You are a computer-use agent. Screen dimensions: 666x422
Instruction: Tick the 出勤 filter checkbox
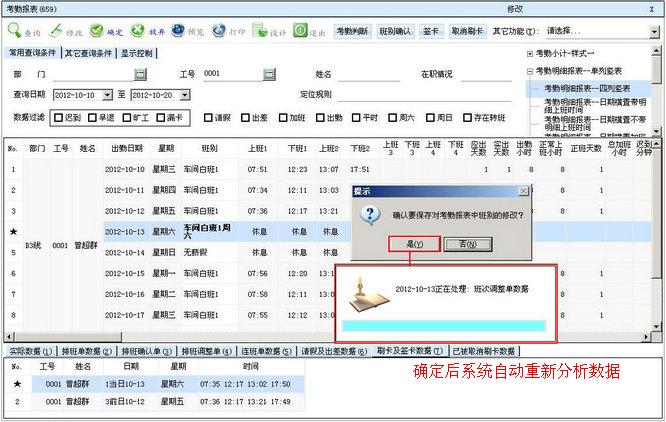pyautogui.click(x=320, y=118)
